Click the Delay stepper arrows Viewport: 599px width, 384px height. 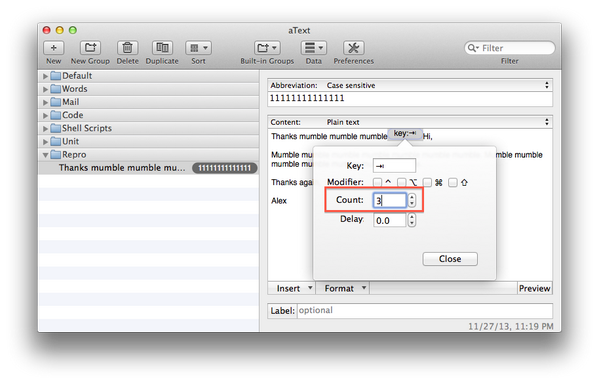pos(411,220)
